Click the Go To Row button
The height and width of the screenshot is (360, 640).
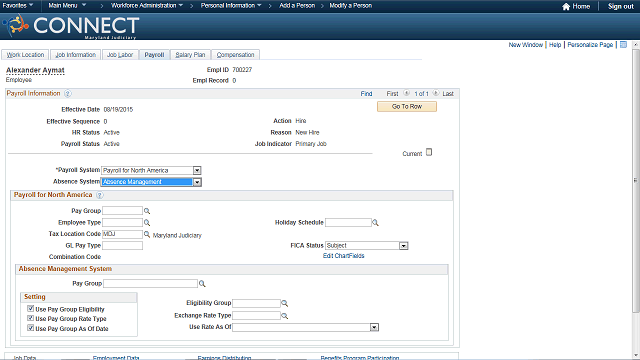click(x=407, y=107)
